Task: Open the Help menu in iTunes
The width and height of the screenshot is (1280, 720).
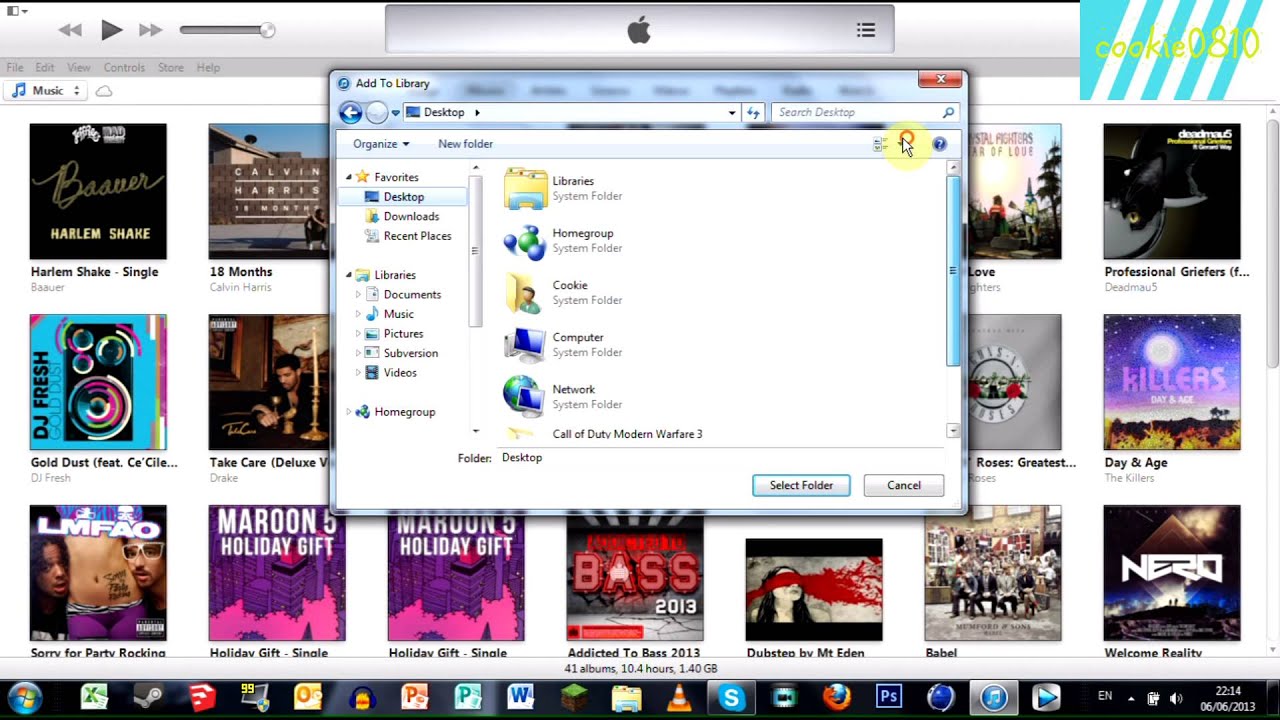Action: [208, 67]
